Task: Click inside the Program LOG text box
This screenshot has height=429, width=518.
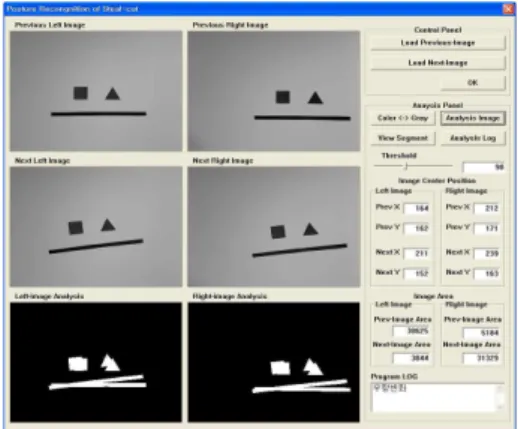Action: coord(433,398)
